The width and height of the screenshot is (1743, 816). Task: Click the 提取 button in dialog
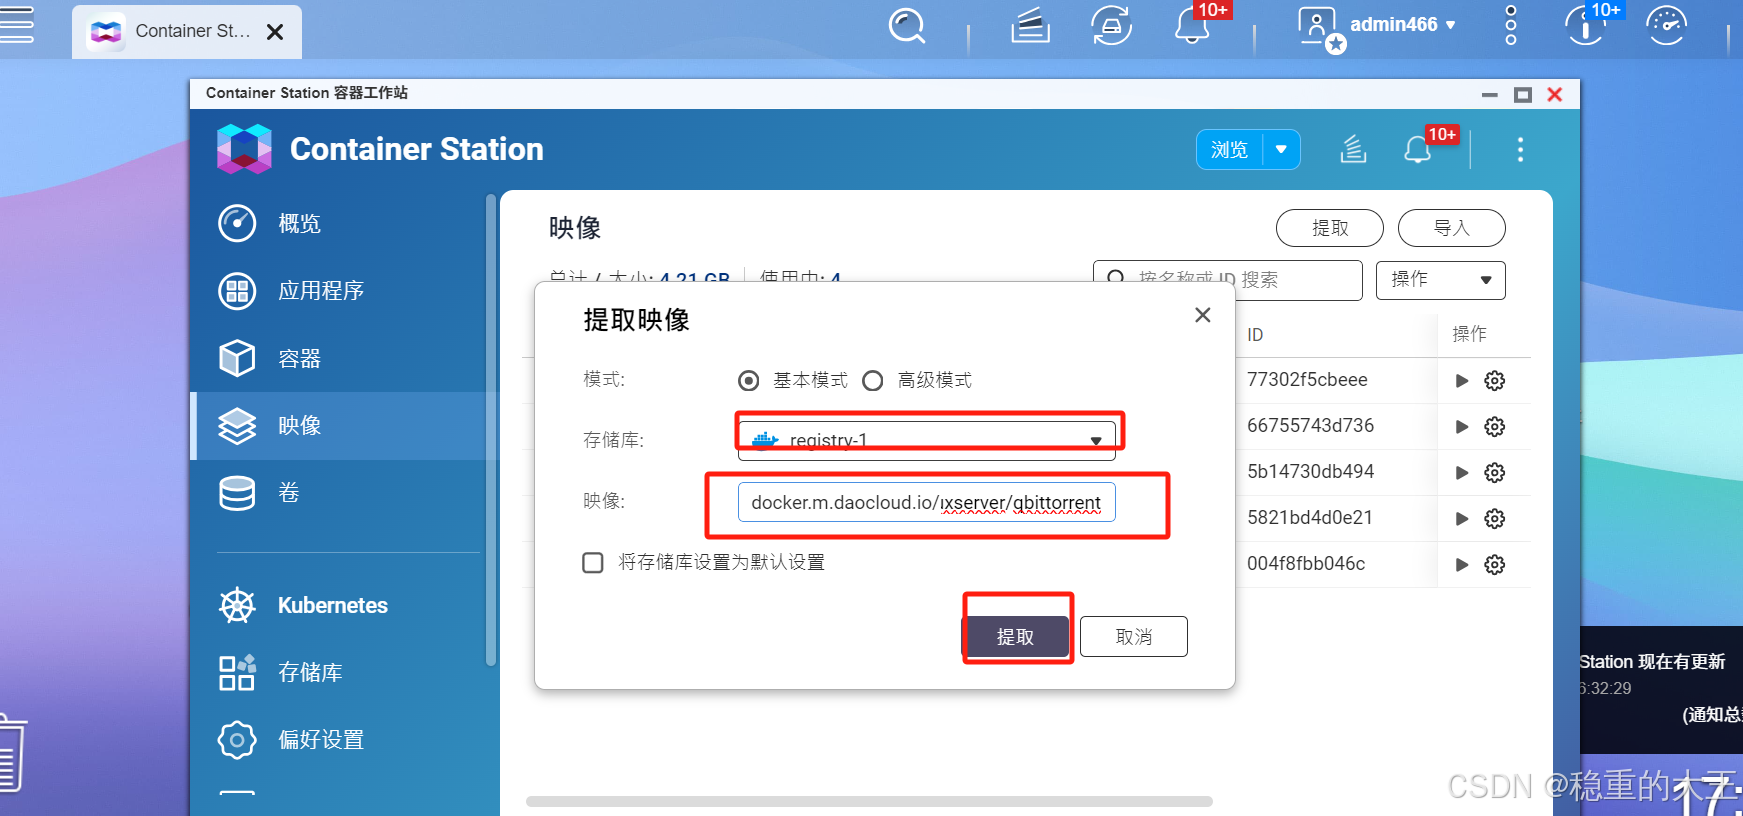point(1015,637)
